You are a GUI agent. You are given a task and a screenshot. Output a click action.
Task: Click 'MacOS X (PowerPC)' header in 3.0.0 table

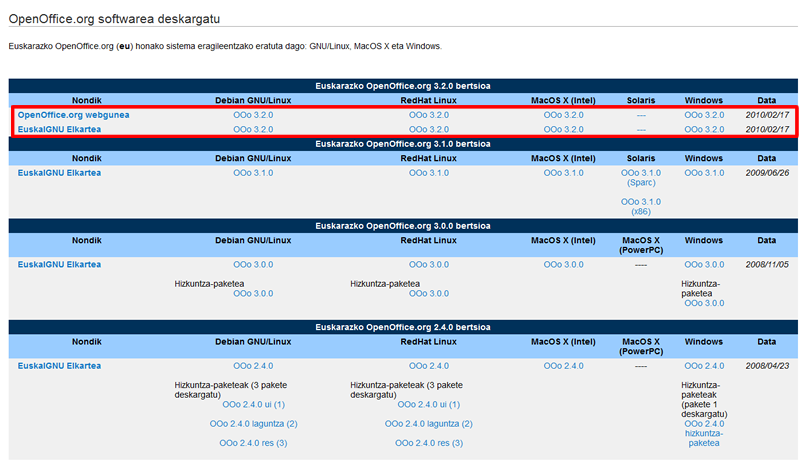641,245
